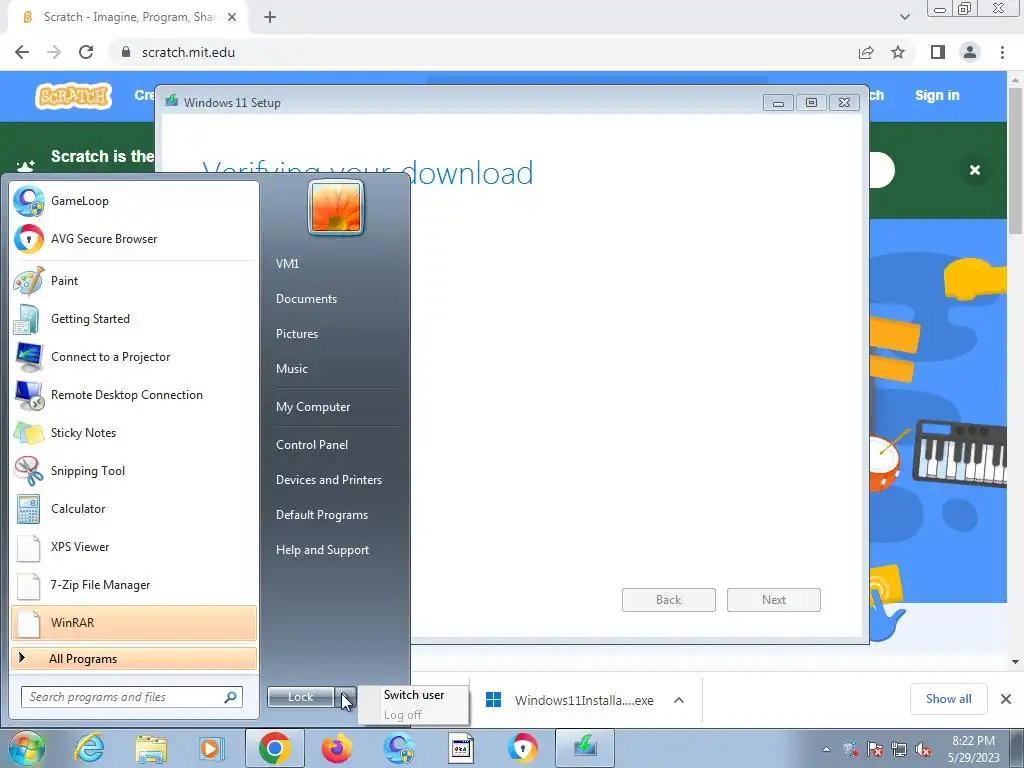Click Sign in on Scratch
This screenshot has width=1024, height=768.
[x=937, y=95]
